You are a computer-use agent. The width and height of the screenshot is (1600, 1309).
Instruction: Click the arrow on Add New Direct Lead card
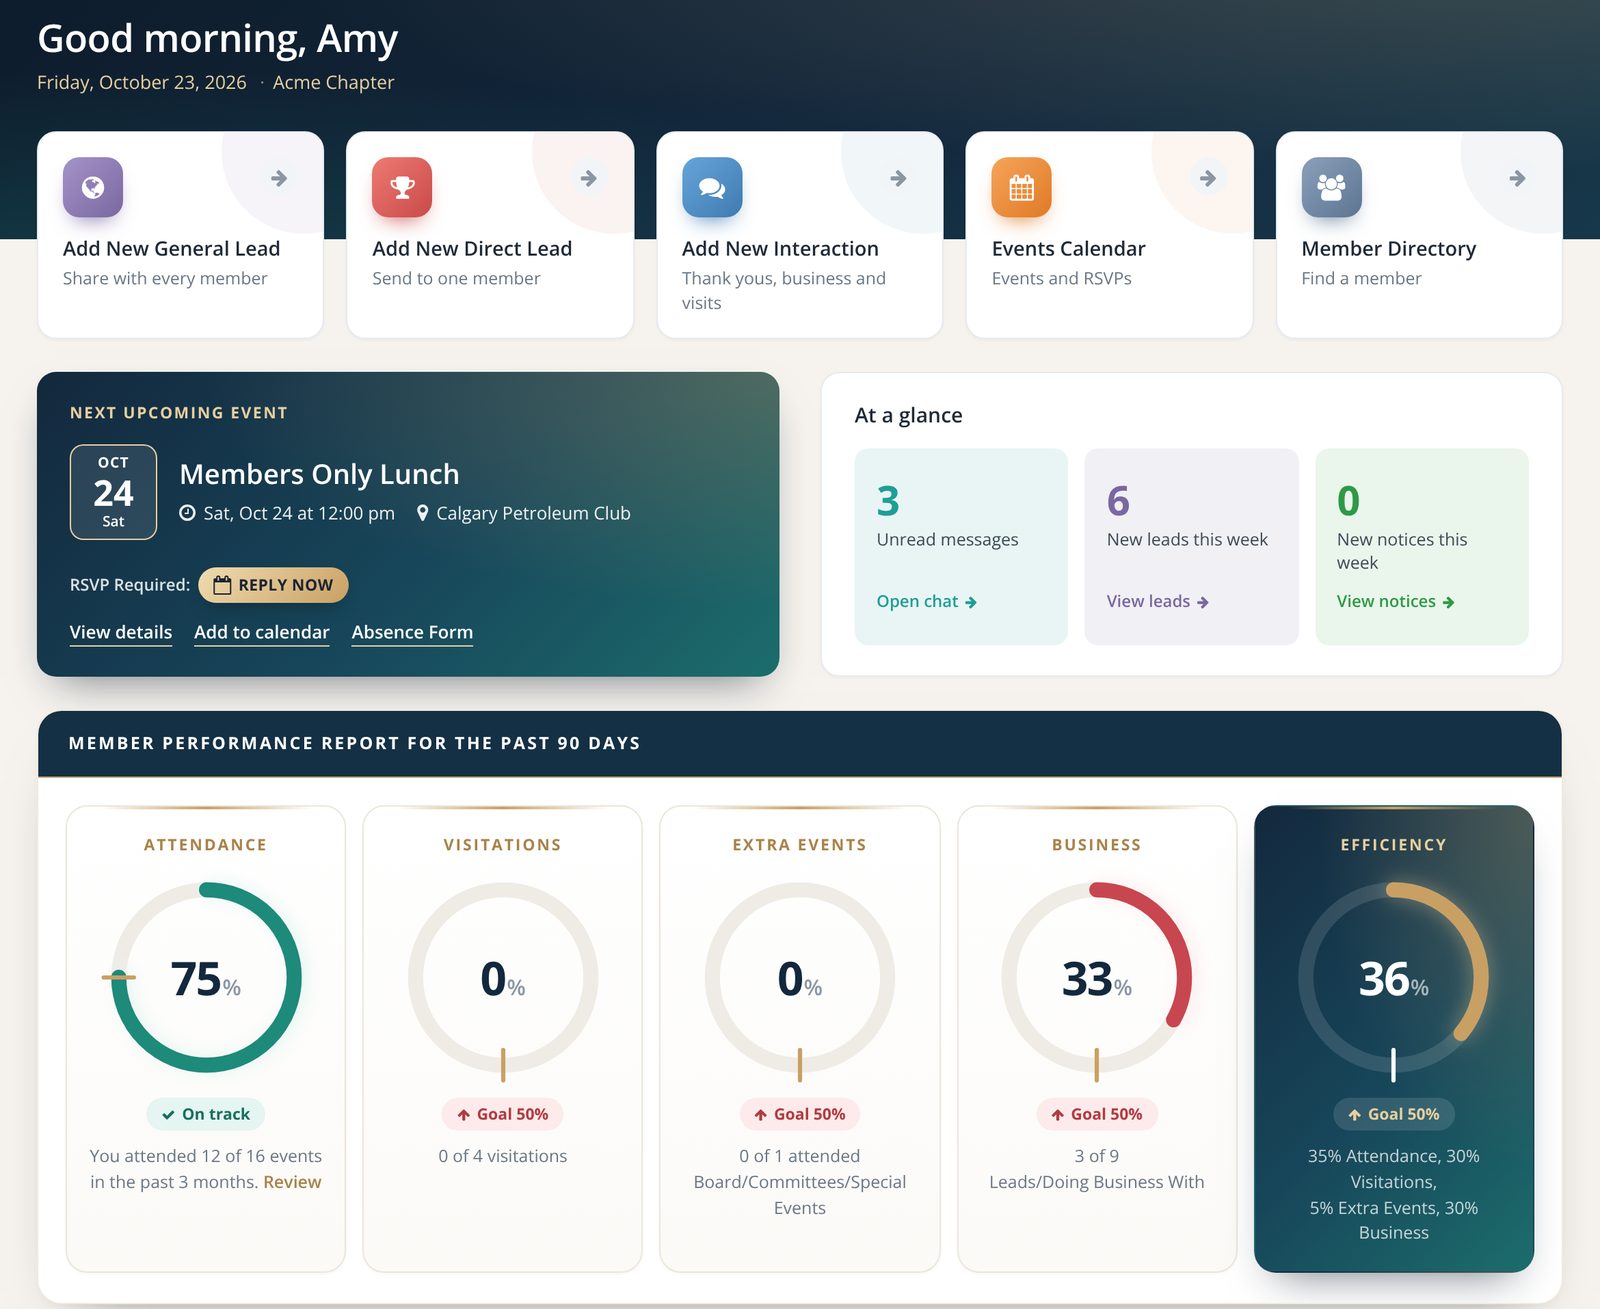[589, 178]
